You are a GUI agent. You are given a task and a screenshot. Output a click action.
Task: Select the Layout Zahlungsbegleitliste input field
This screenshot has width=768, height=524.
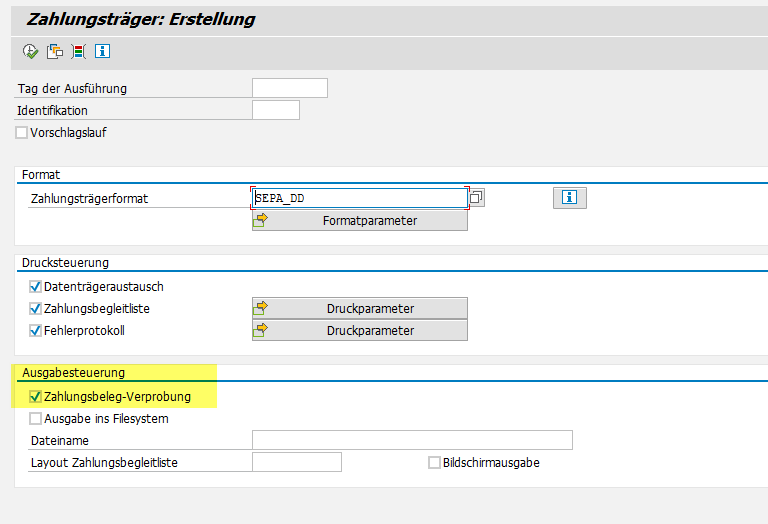point(296,462)
